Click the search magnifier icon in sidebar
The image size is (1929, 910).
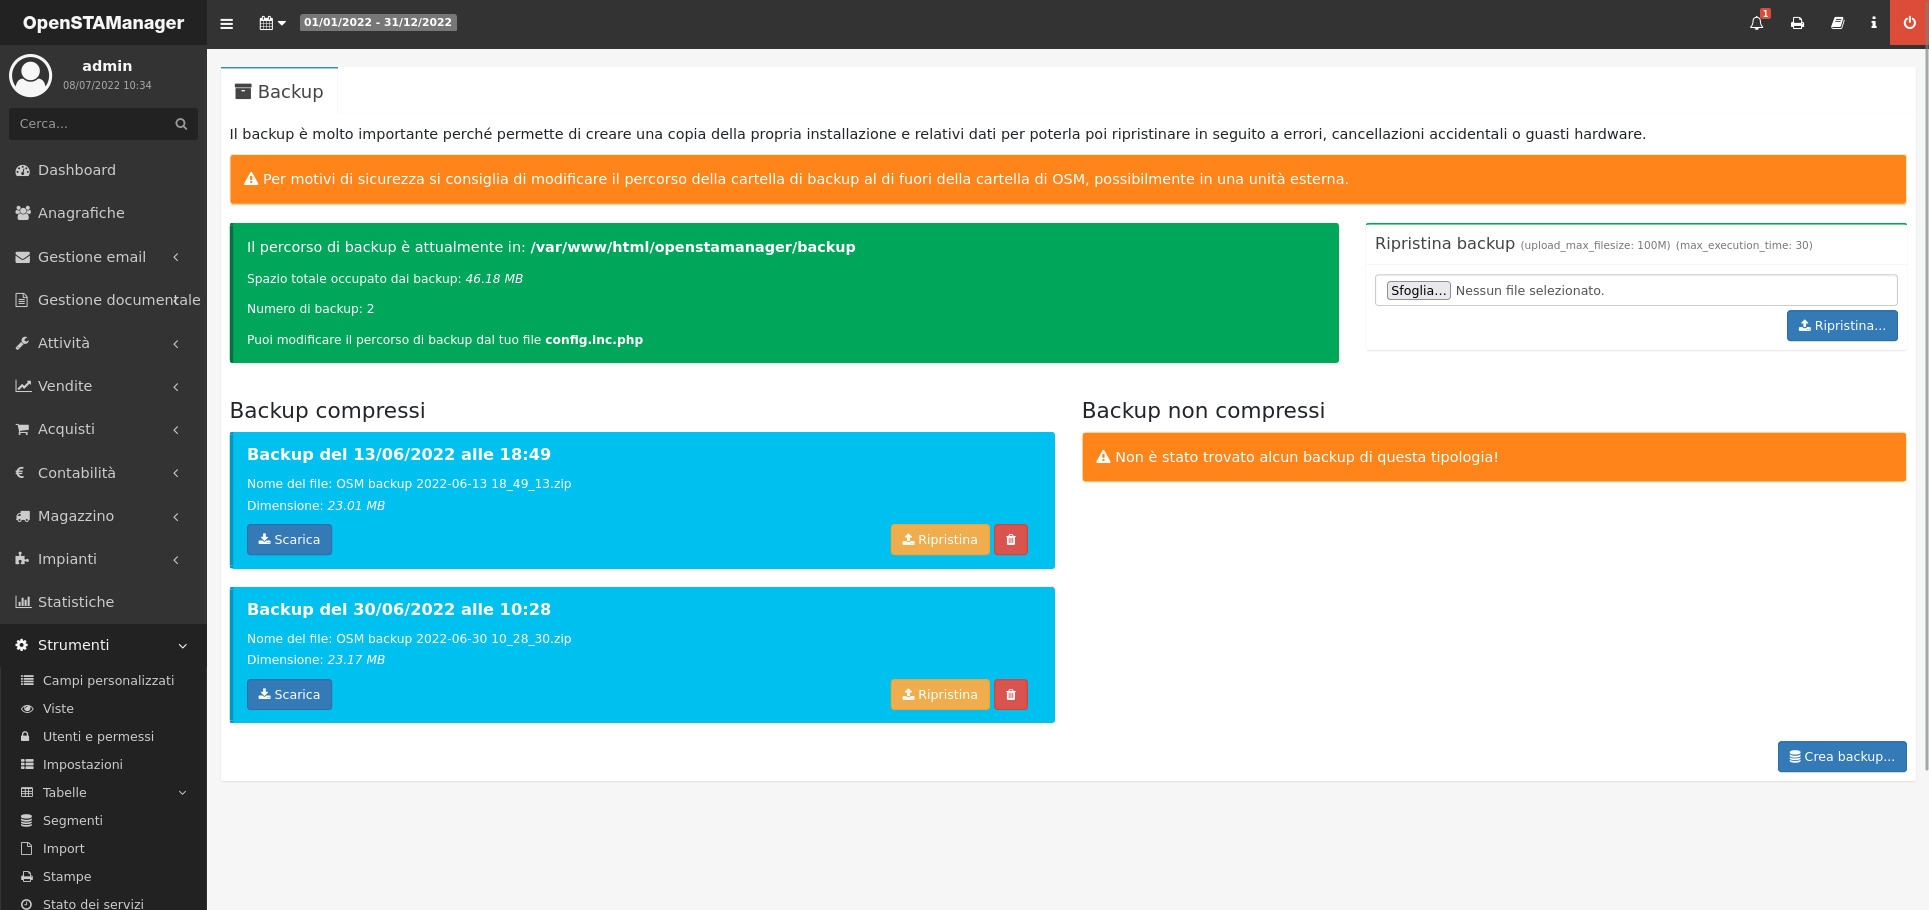point(181,124)
